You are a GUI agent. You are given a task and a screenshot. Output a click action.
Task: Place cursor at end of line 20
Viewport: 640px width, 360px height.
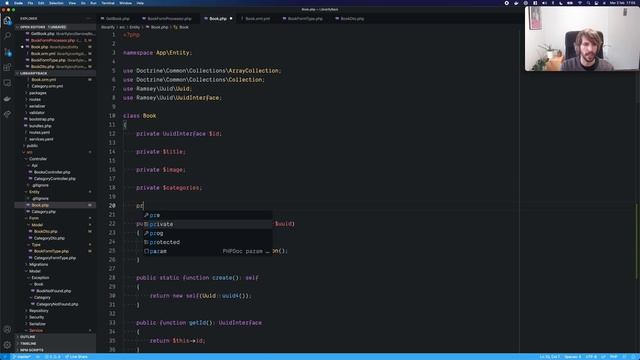(144, 206)
